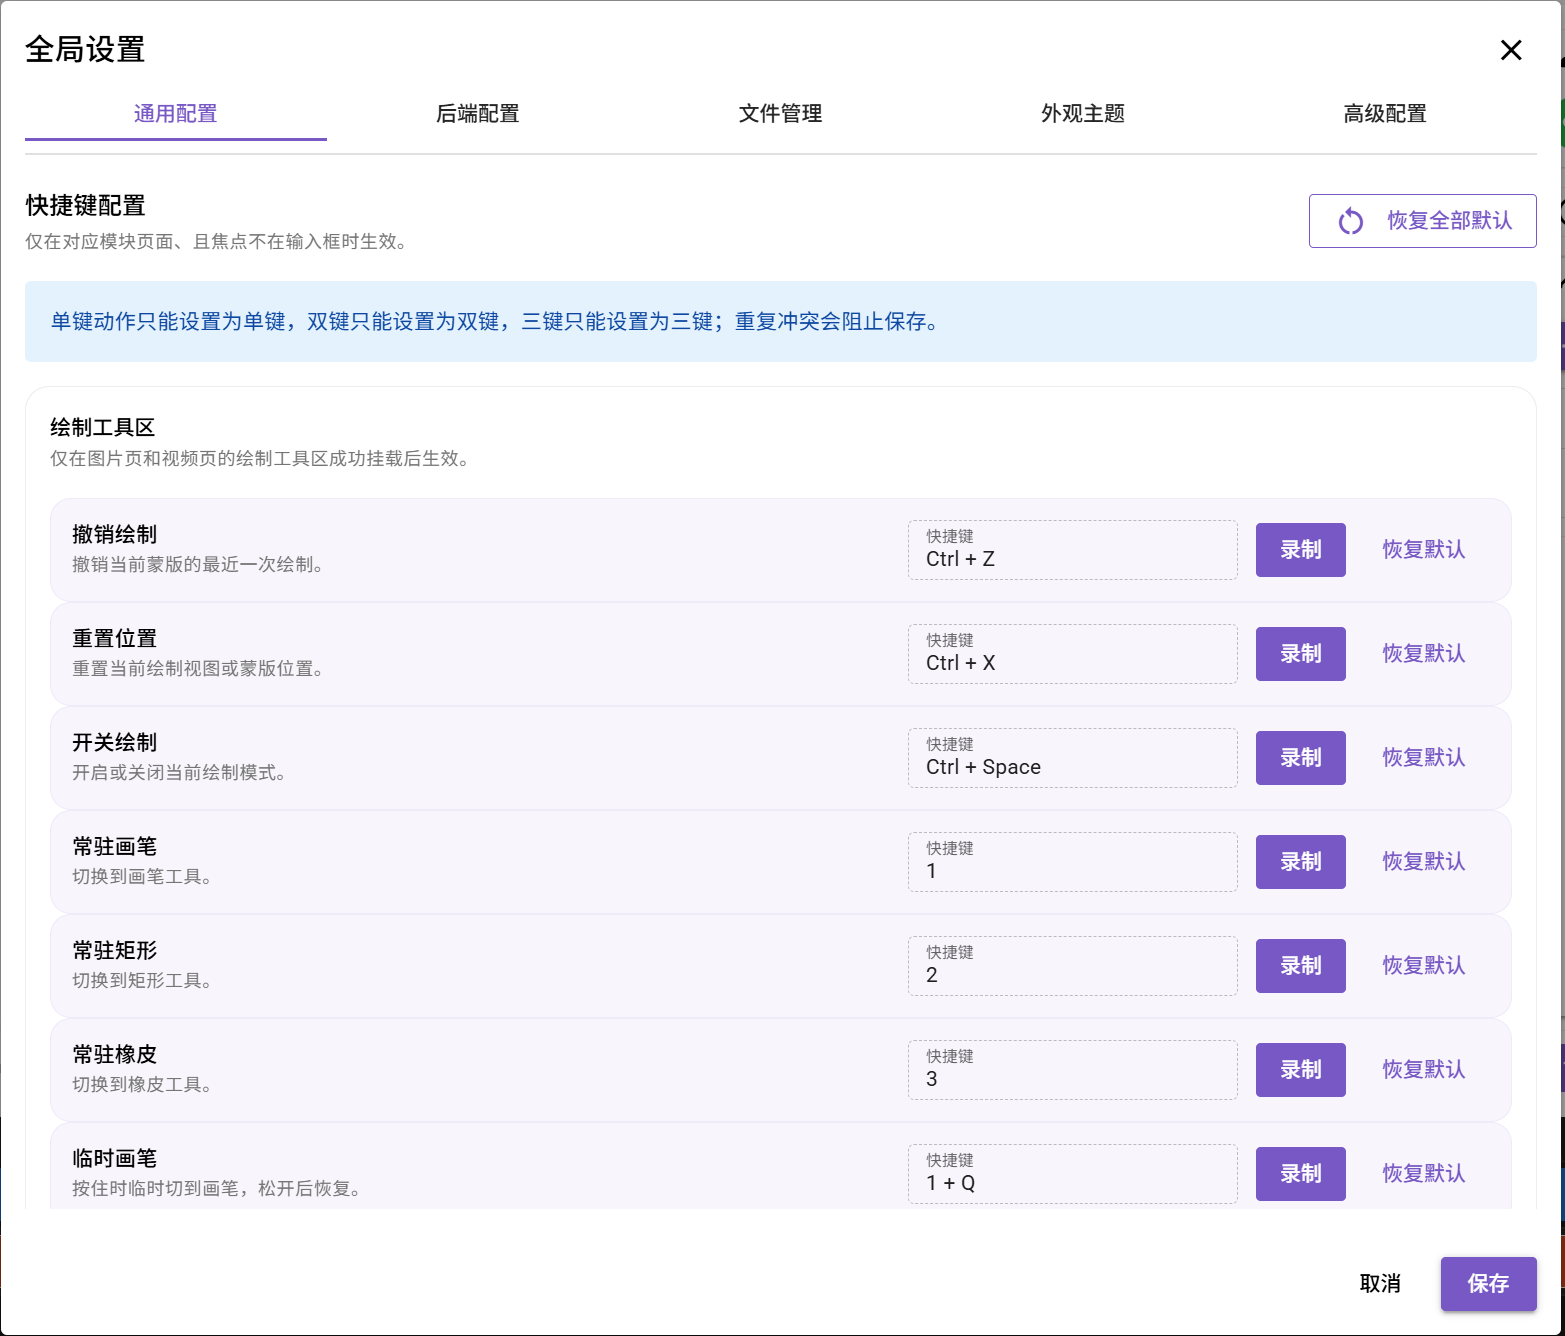
Task: Click the 常驻画笔 row title
Action: pos(115,847)
